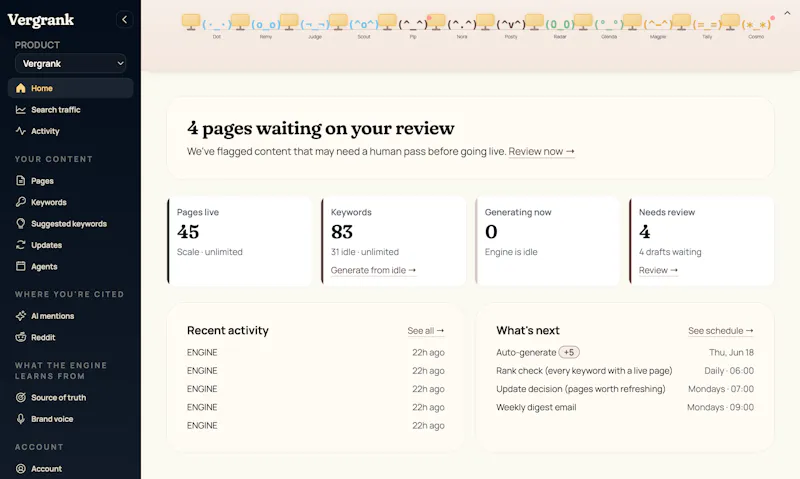Click the Mondays · 07:00 time
Viewport: 800px width, 479px height.
(x=721, y=389)
